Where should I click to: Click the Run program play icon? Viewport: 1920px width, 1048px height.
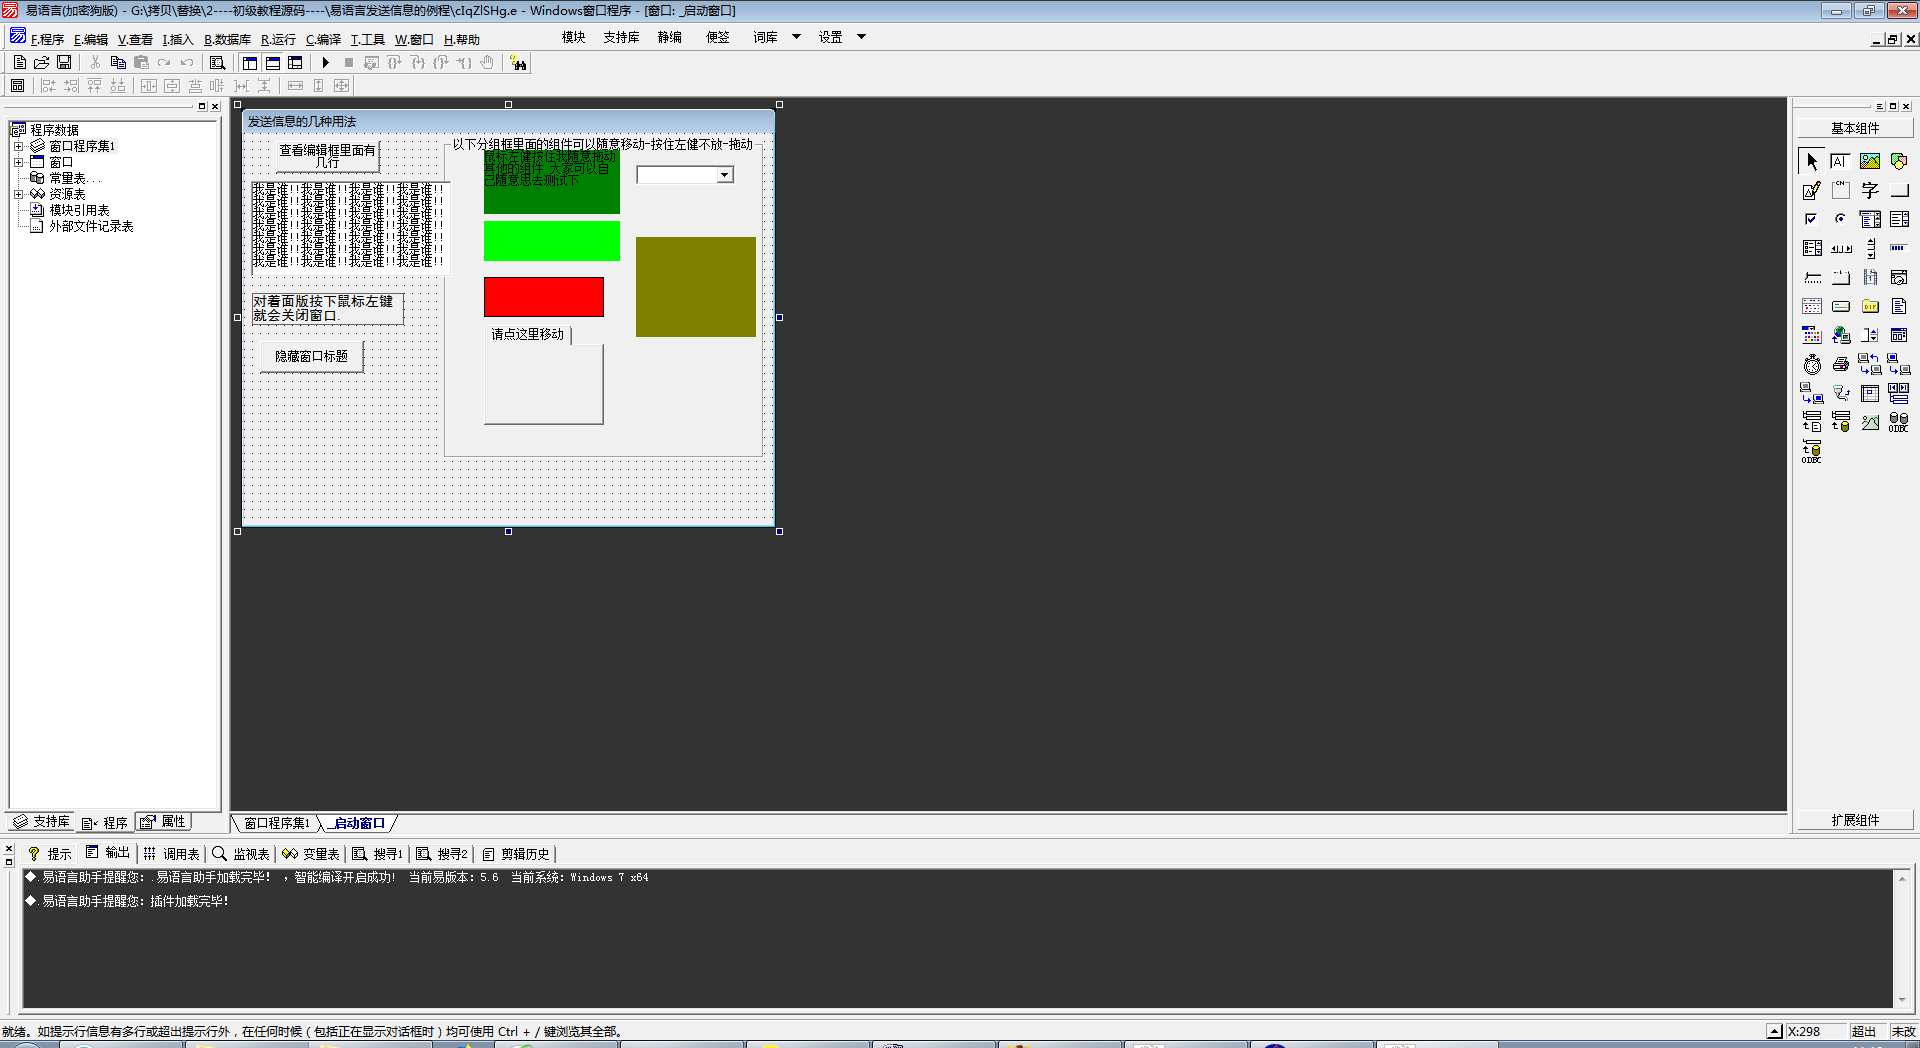coord(325,62)
